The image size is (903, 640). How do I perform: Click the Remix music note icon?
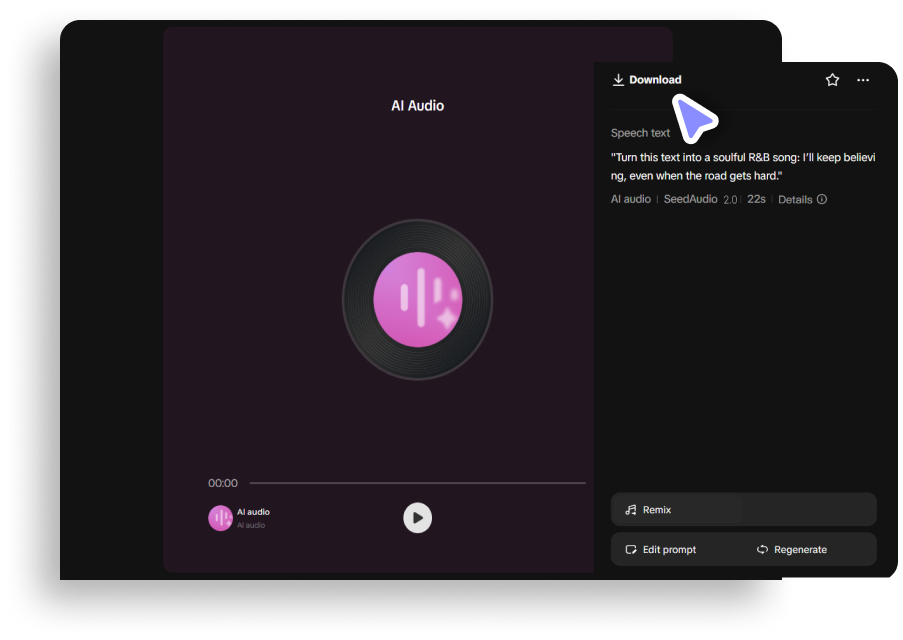631,510
